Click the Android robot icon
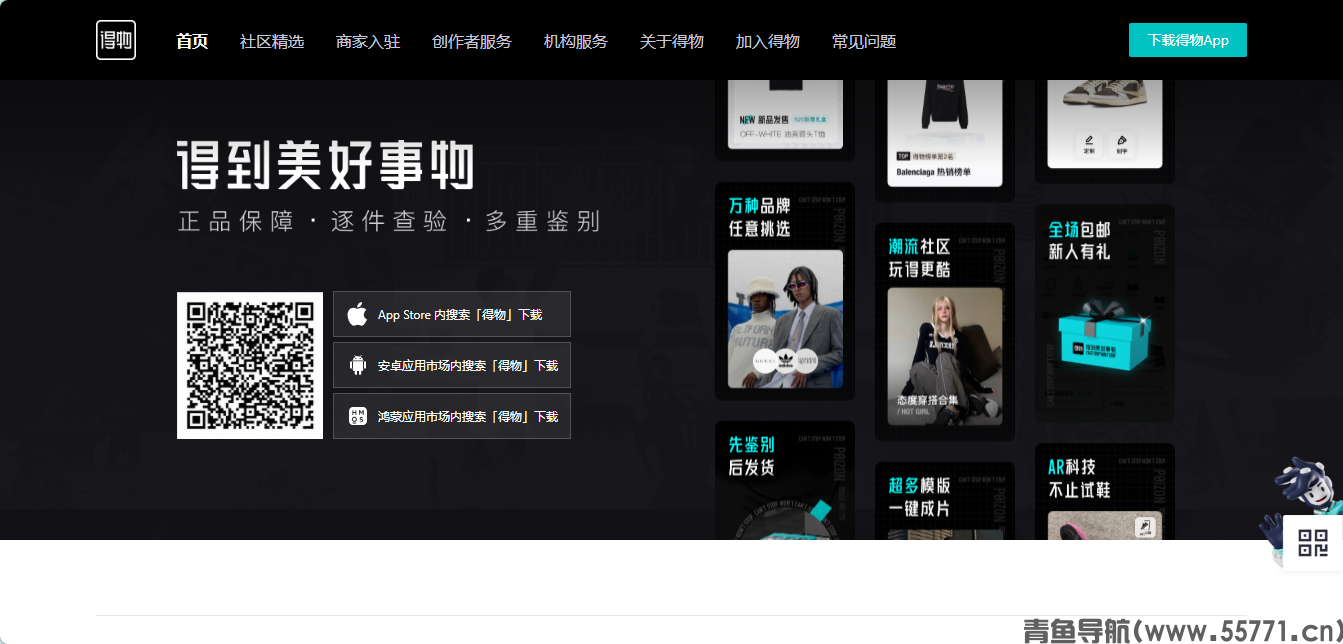 coord(358,365)
